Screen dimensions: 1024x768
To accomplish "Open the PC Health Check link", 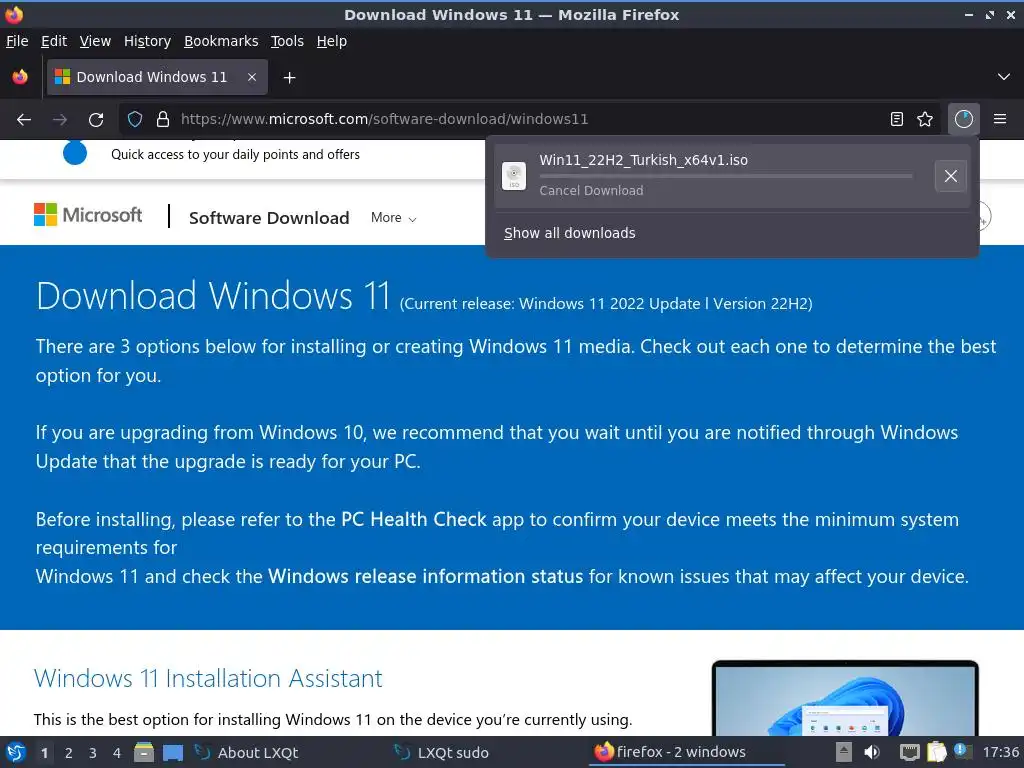I will (x=413, y=519).
